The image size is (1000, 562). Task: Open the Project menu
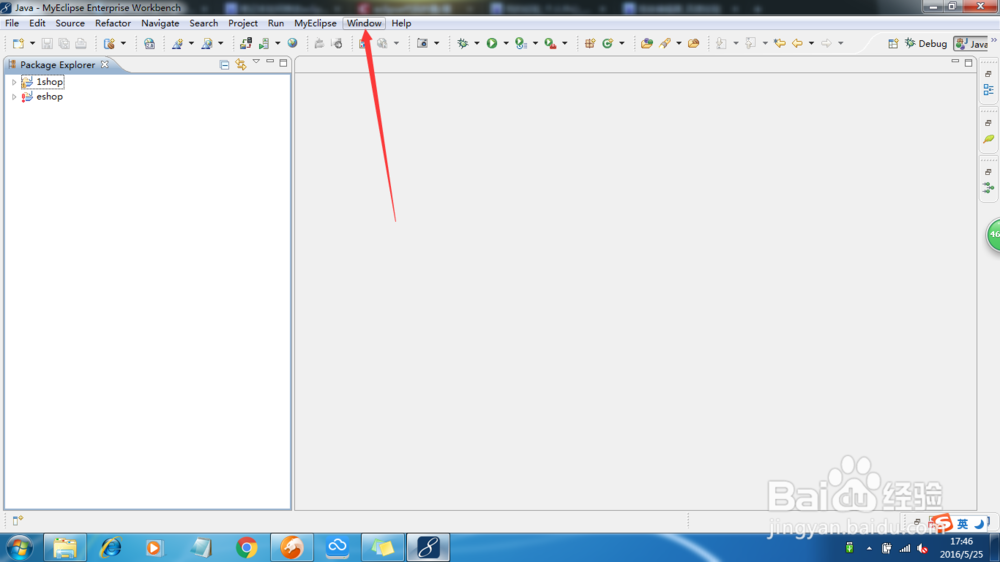[x=243, y=23]
